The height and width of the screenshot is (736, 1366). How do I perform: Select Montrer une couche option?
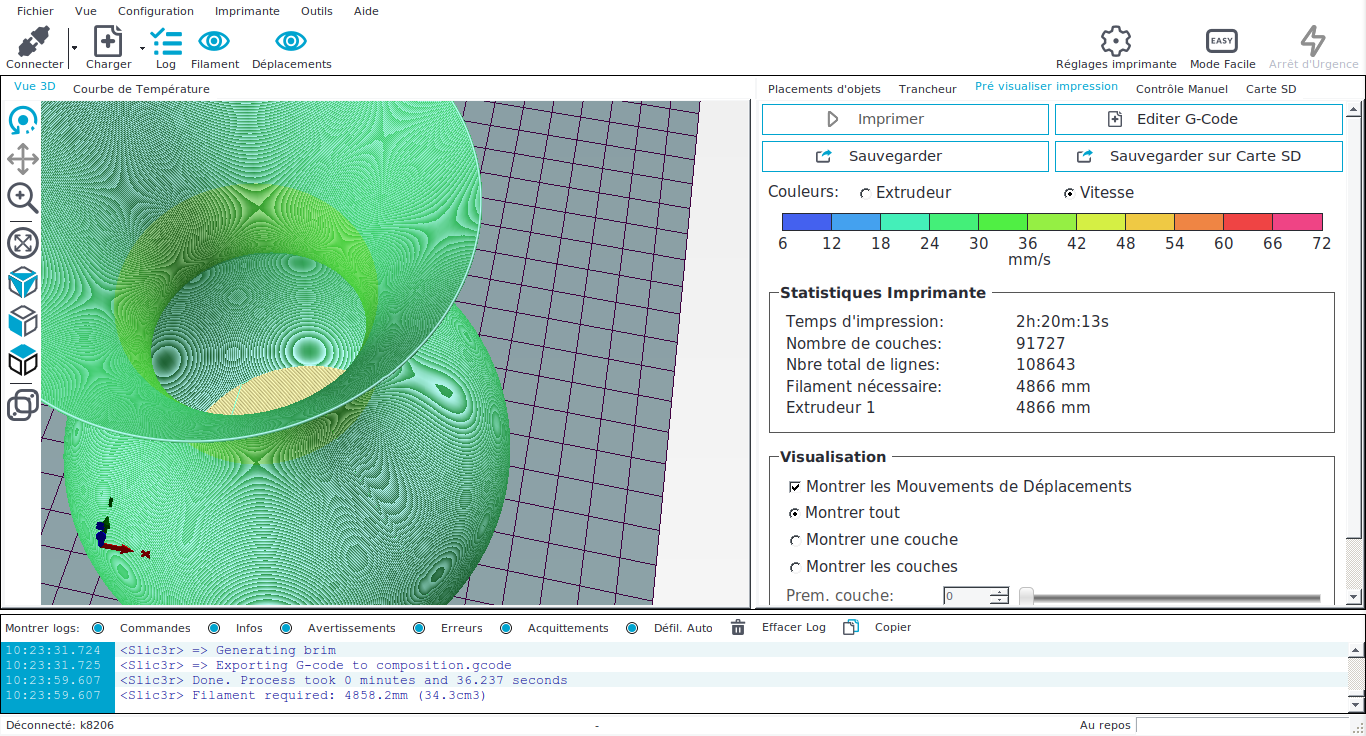click(x=795, y=540)
